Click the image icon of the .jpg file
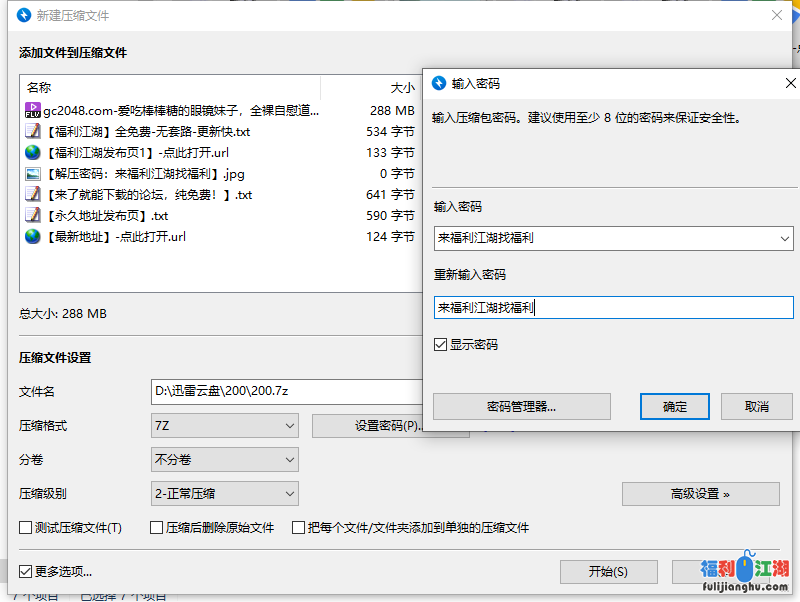Screen dimensions: 800x602 point(32,173)
